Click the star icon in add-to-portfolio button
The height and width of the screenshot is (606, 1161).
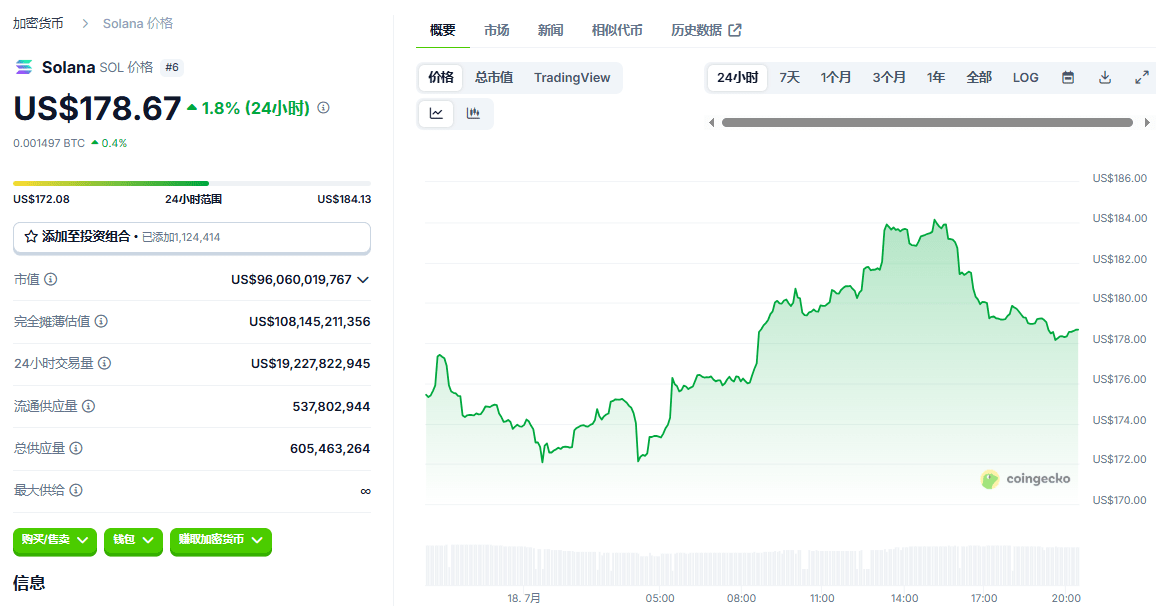click(31, 237)
